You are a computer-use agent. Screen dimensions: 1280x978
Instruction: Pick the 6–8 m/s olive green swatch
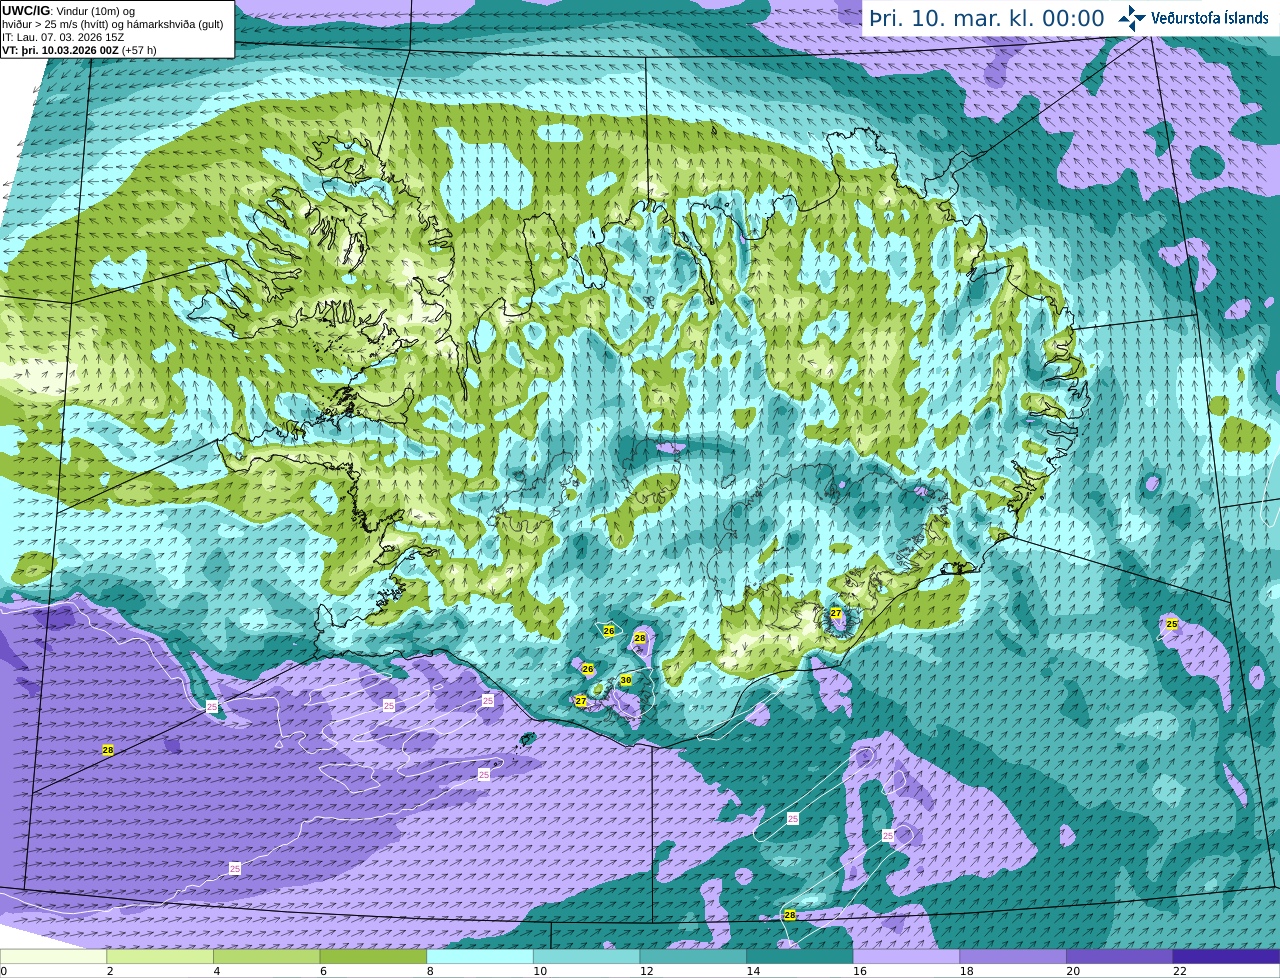point(373,957)
